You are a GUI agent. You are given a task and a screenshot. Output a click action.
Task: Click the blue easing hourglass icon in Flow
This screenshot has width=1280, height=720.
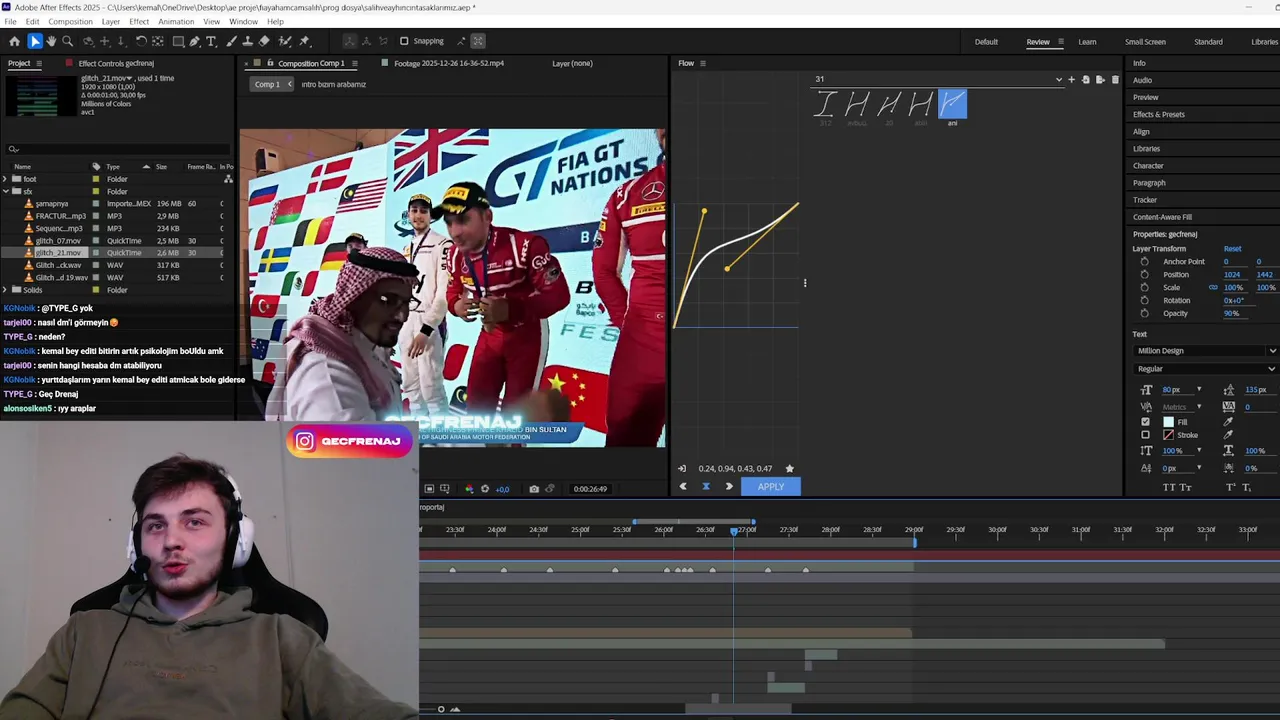pos(706,486)
